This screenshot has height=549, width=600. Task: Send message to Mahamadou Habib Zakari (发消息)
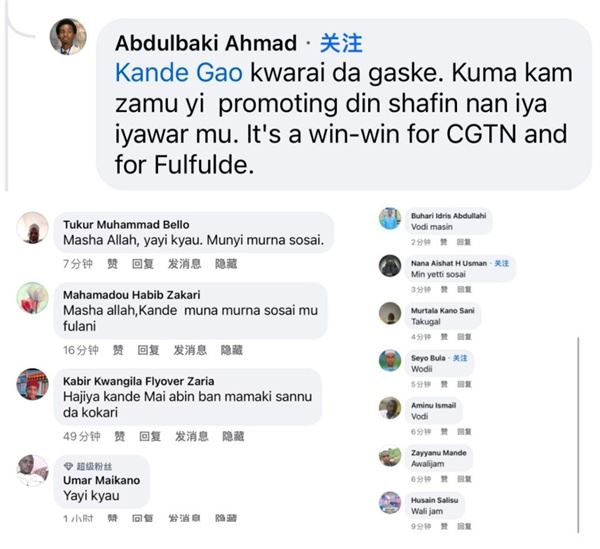point(190,350)
